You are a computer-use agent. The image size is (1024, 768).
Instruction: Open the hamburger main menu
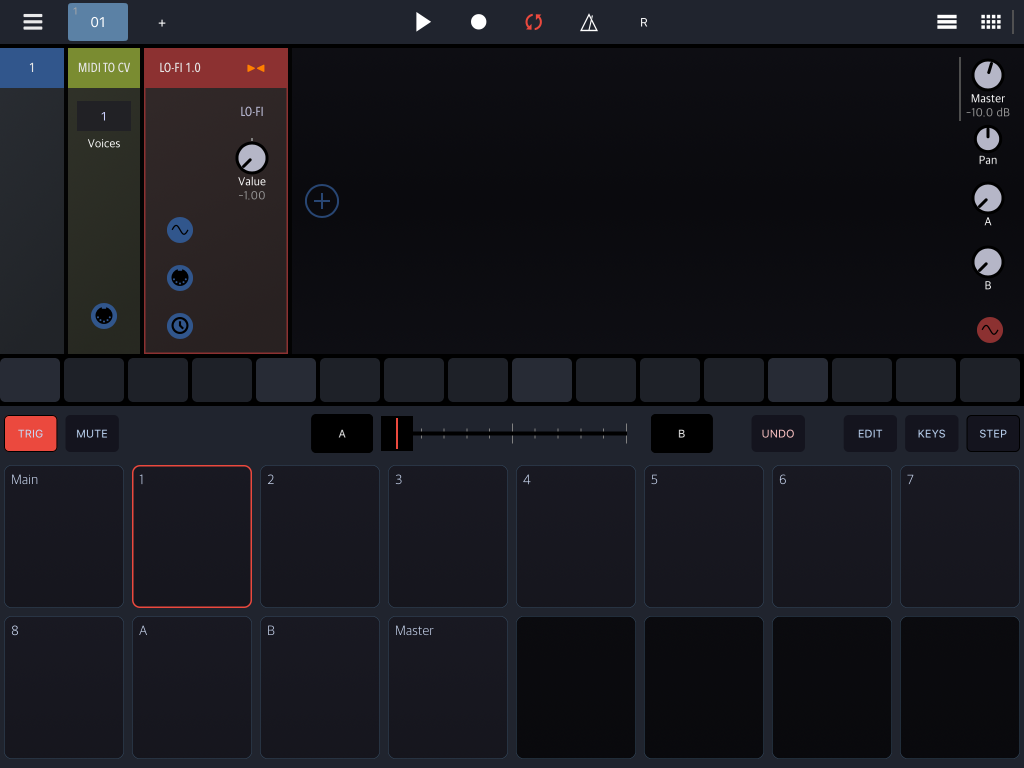coord(33,22)
